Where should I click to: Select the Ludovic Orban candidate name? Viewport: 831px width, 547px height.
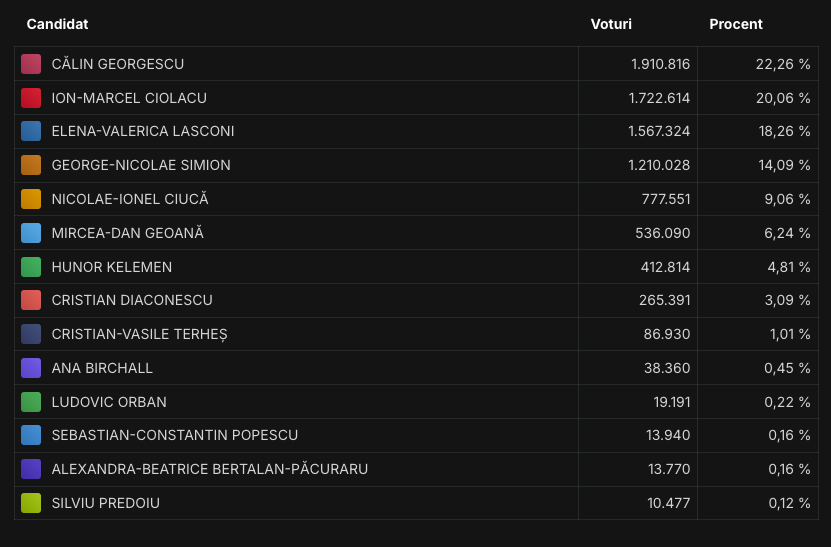pyautogui.click(x=109, y=402)
